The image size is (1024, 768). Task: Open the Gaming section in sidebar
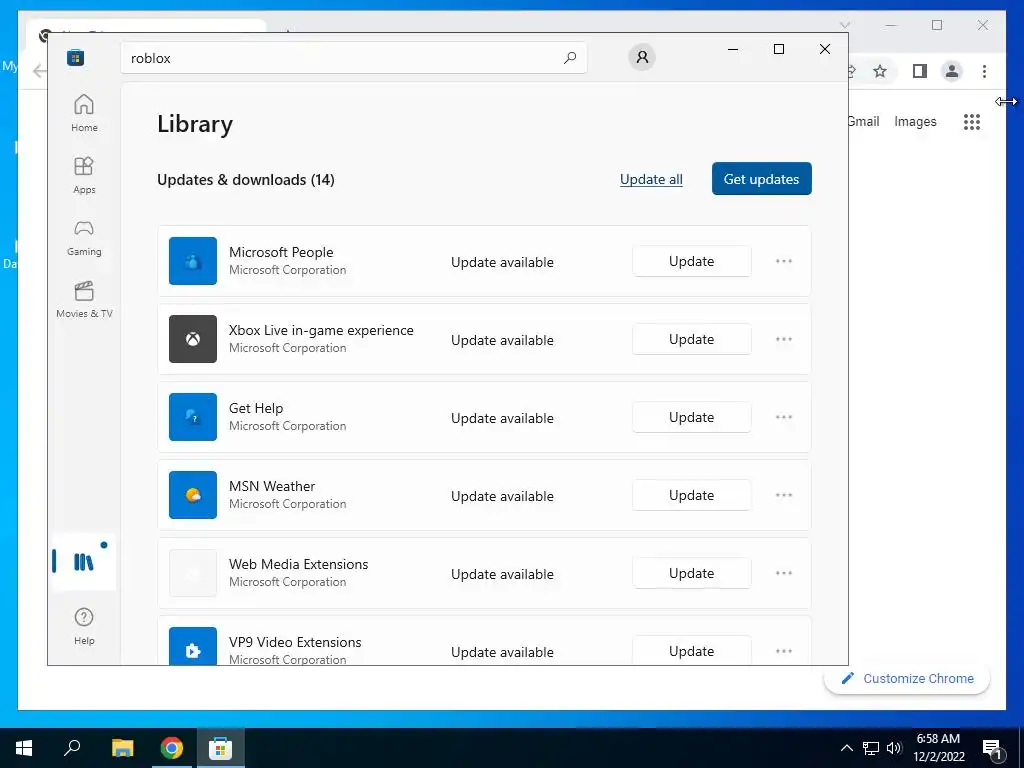[84, 237]
